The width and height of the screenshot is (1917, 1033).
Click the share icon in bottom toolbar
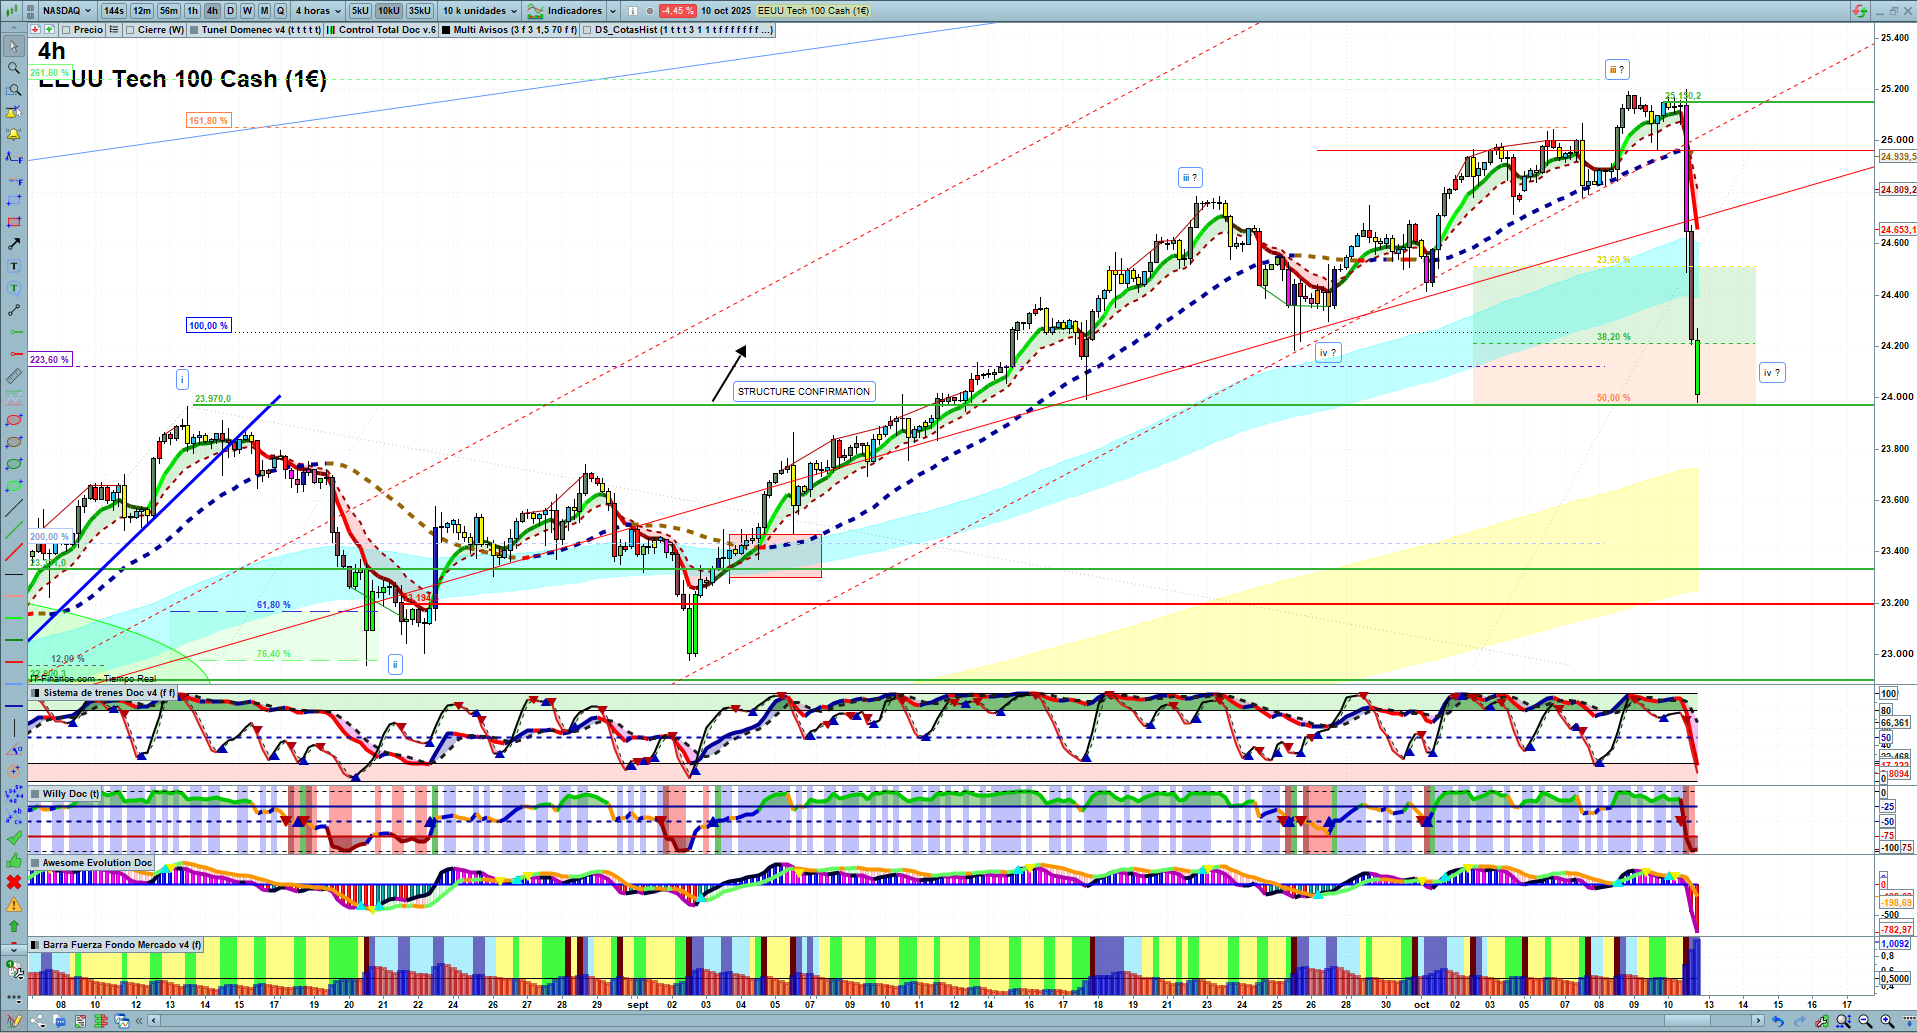pos(38,1021)
